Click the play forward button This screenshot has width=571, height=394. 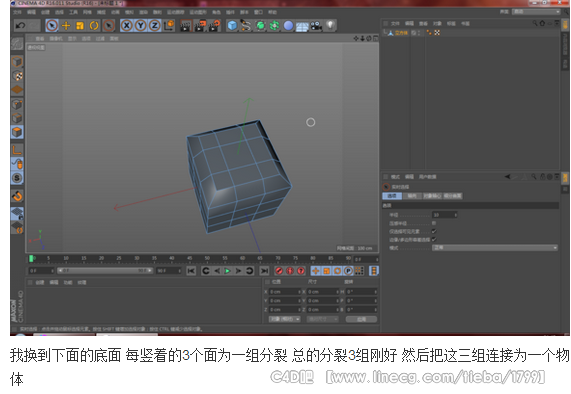pyautogui.click(x=228, y=271)
